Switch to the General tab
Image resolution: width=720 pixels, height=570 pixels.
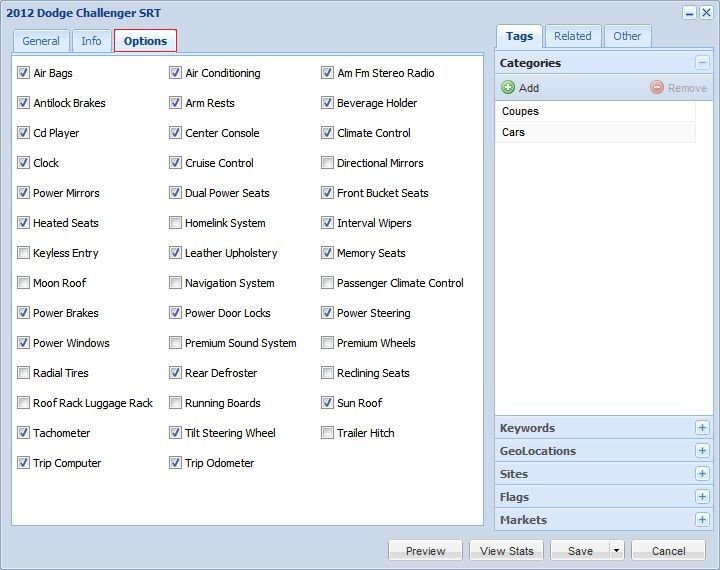pyautogui.click(x=41, y=41)
